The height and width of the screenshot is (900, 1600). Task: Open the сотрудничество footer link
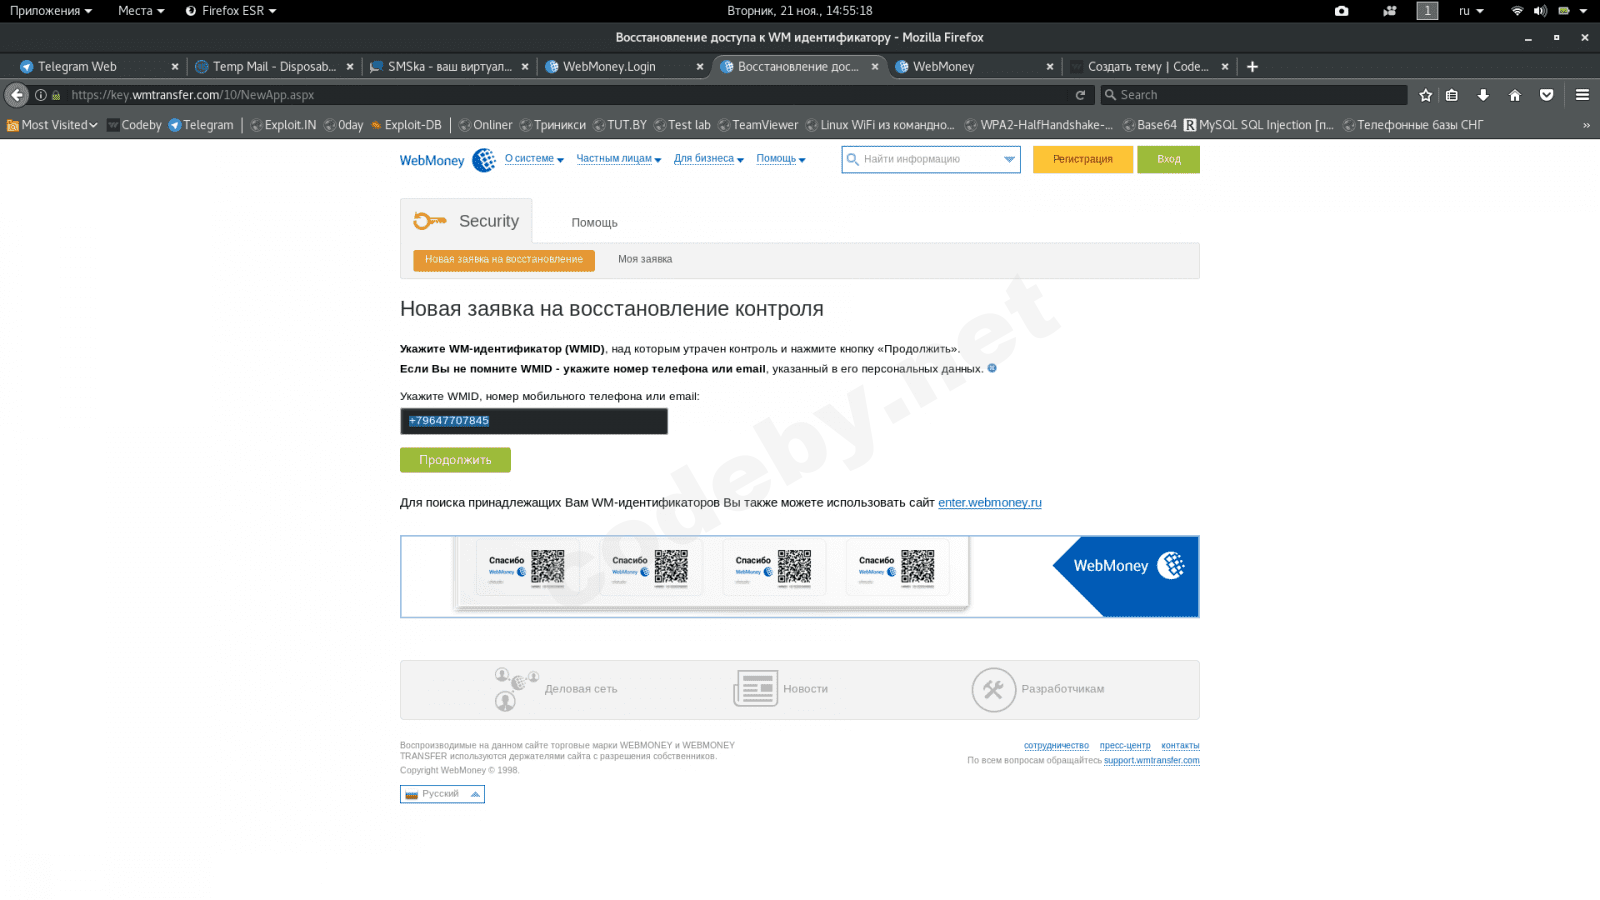1056,746
